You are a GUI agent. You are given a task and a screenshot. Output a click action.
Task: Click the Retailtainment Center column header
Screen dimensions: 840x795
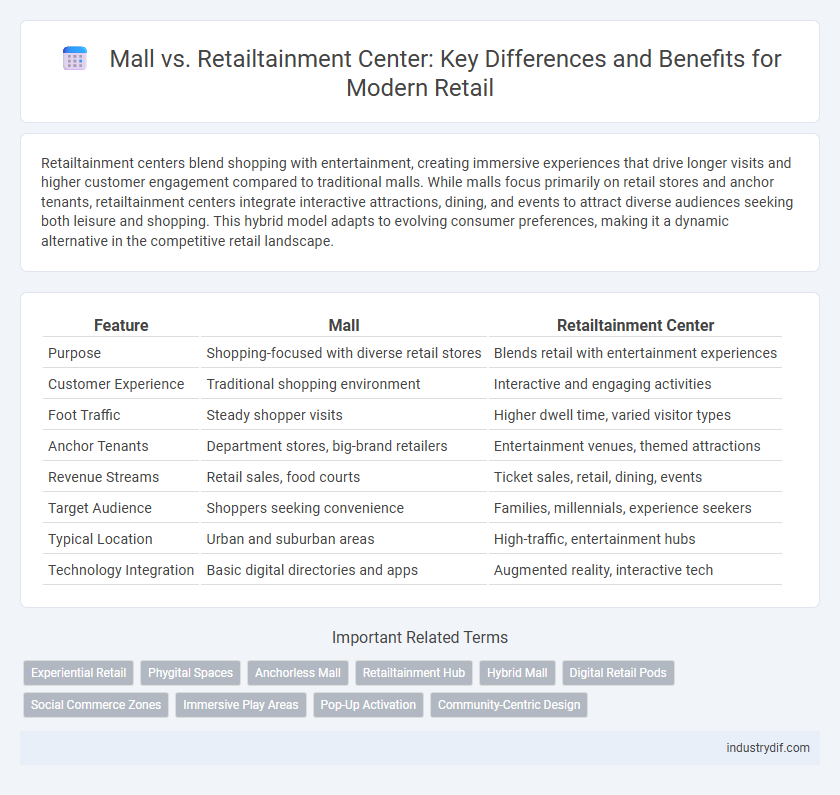[635, 325]
